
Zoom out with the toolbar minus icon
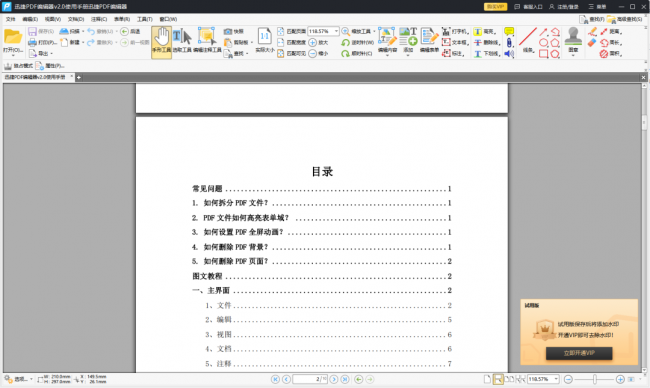(313, 53)
